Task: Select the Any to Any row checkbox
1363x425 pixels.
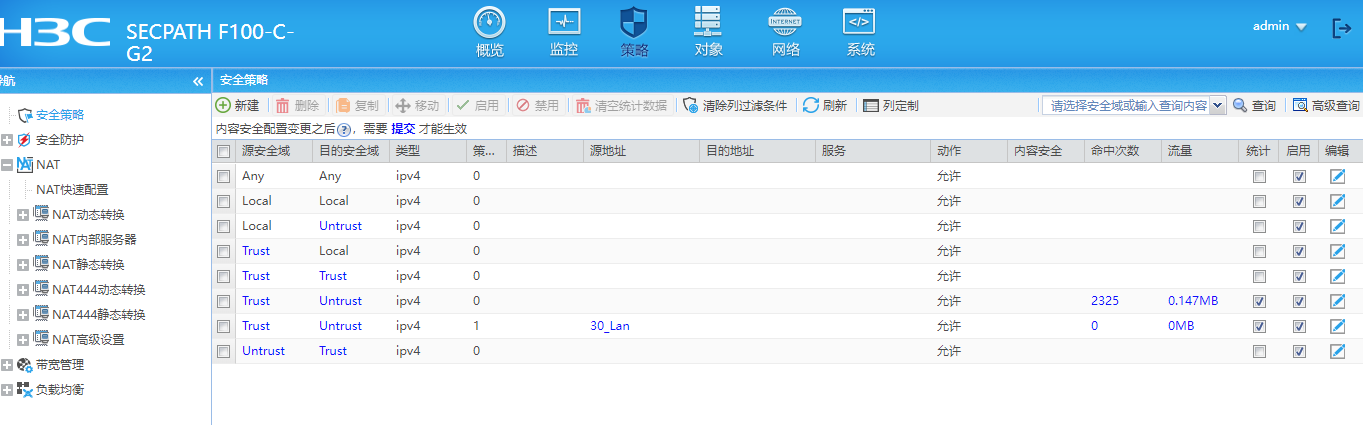Action: 224,176
